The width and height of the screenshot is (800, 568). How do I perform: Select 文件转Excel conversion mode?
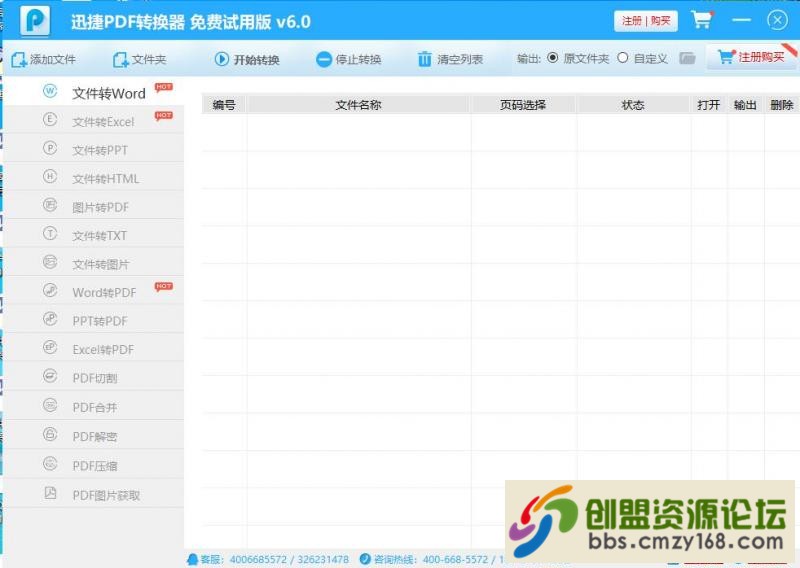coord(94,121)
